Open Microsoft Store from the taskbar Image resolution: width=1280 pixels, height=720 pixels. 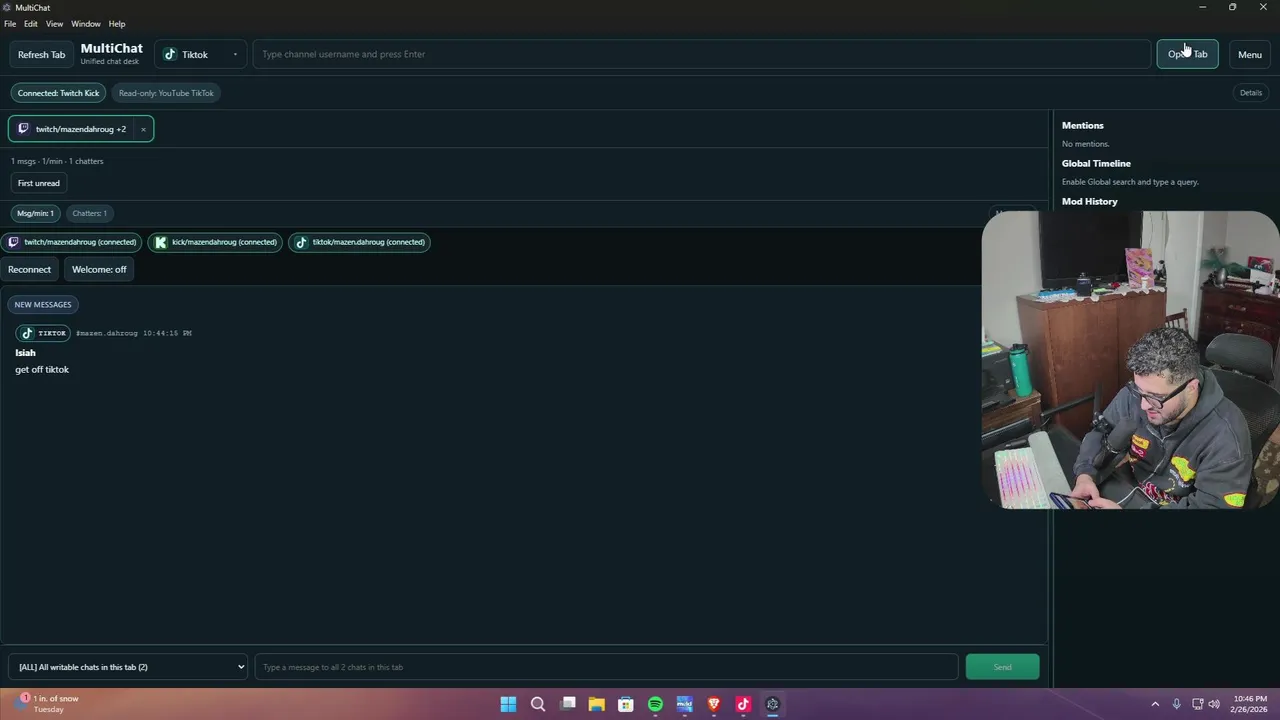(x=626, y=704)
